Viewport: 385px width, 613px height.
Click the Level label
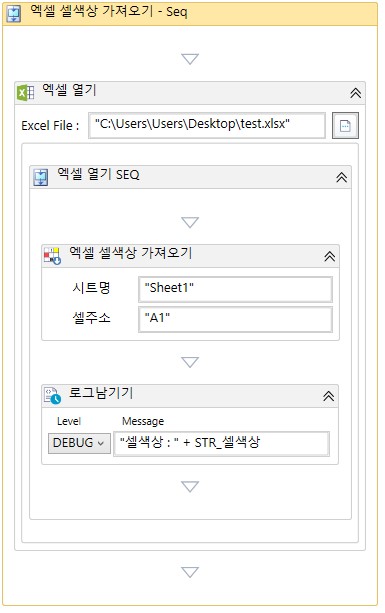[x=69, y=421]
